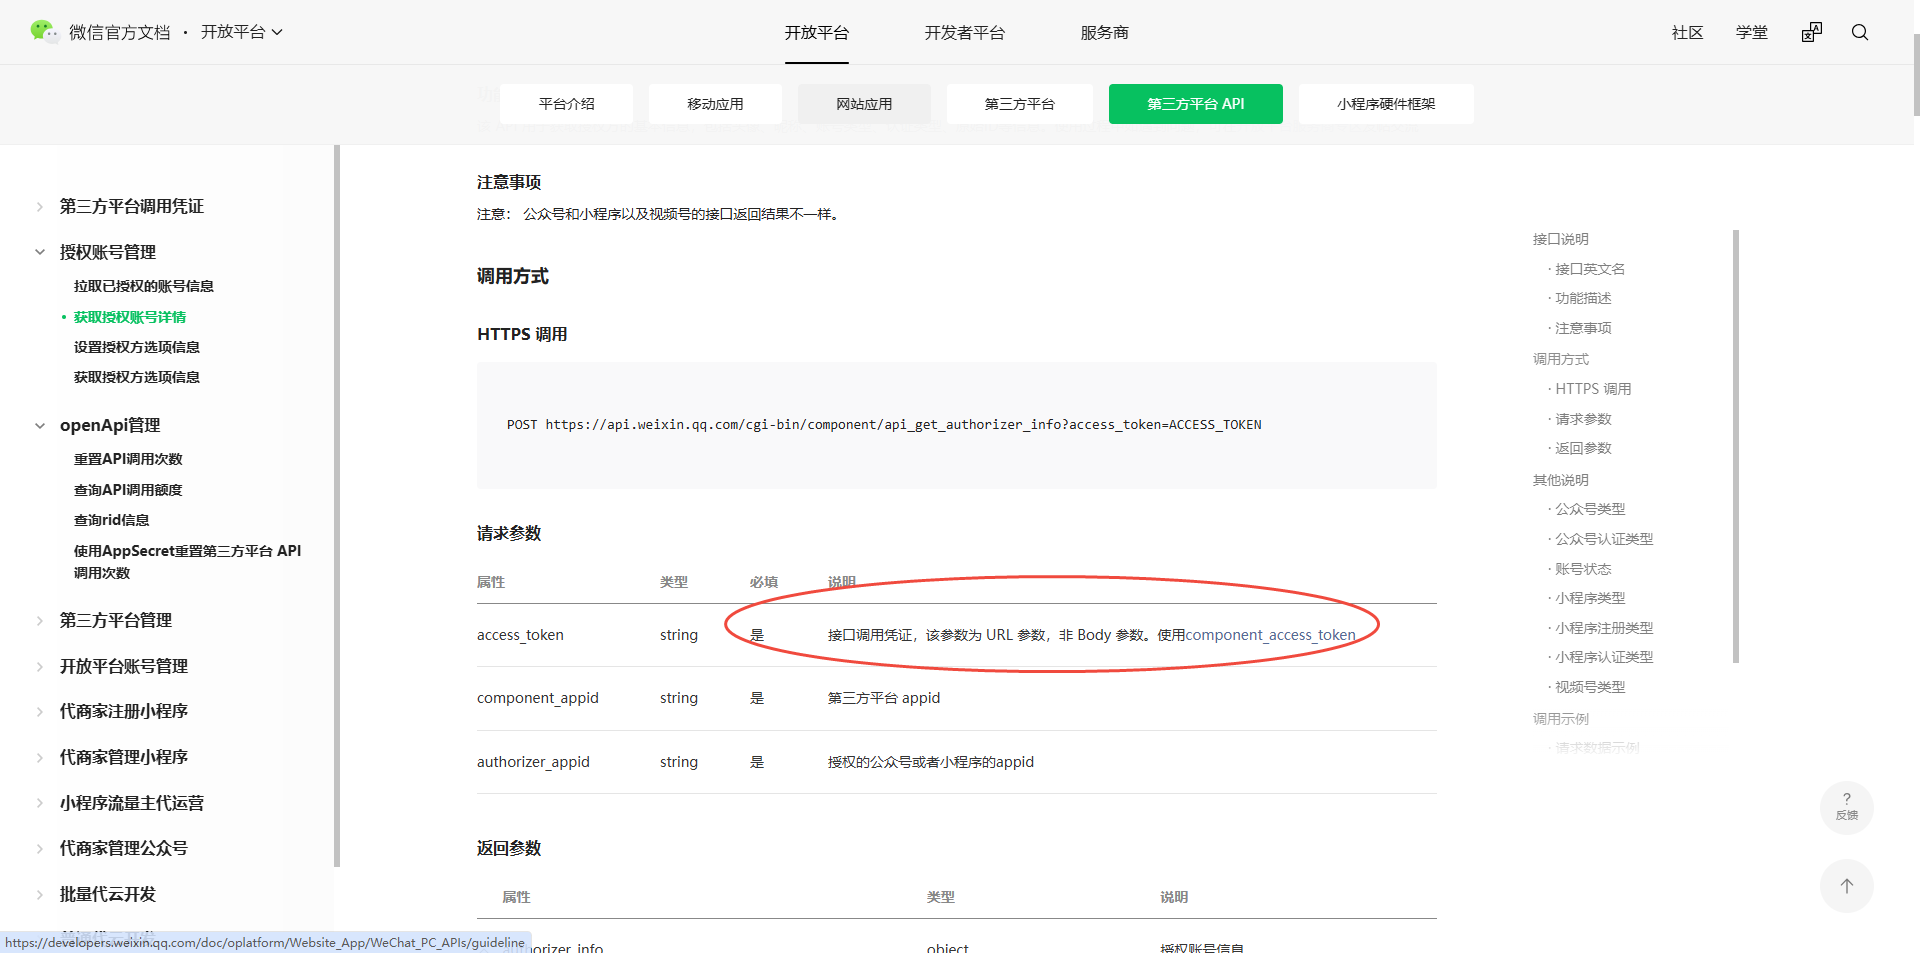Click the language translate icon
This screenshot has width=1920, height=953.
(x=1812, y=32)
